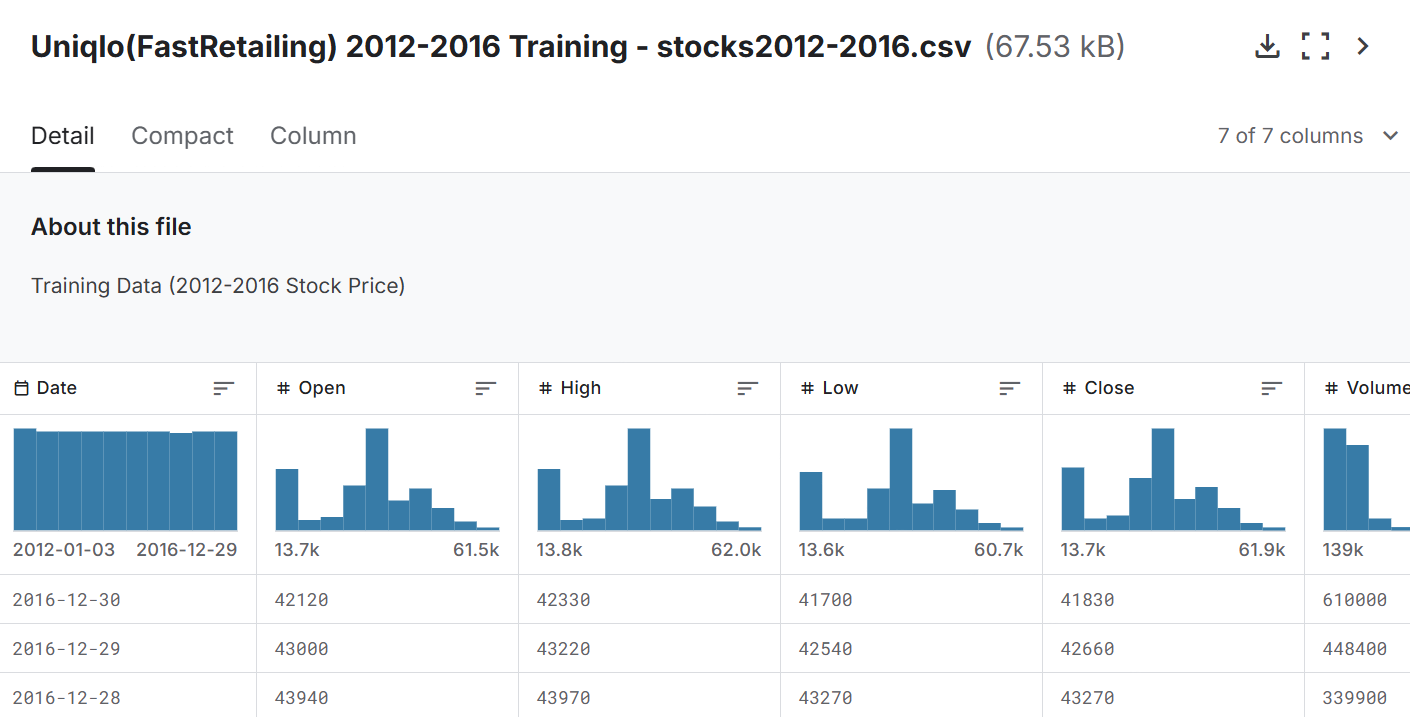This screenshot has height=717, width=1410.
Task: Click tallest bar in Close histogram
Action: click(x=1163, y=479)
